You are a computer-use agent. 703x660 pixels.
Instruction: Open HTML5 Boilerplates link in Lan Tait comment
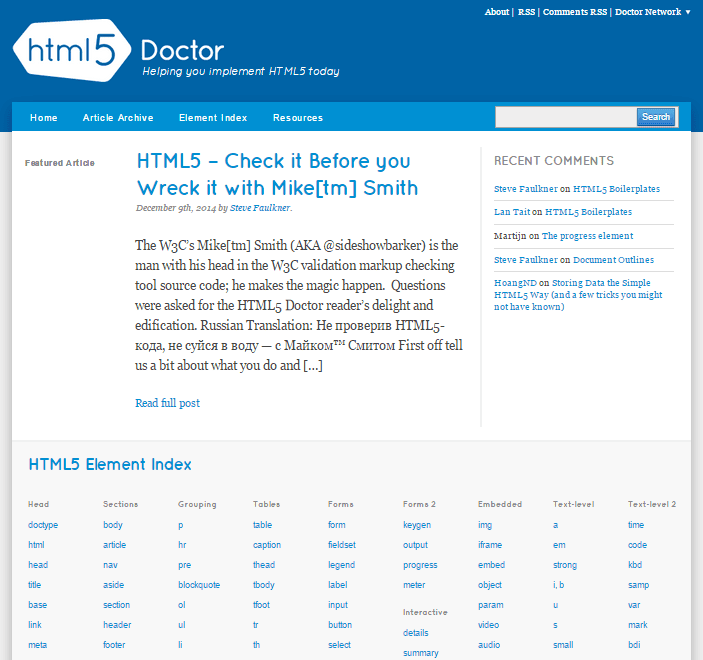click(x=588, y=212)
